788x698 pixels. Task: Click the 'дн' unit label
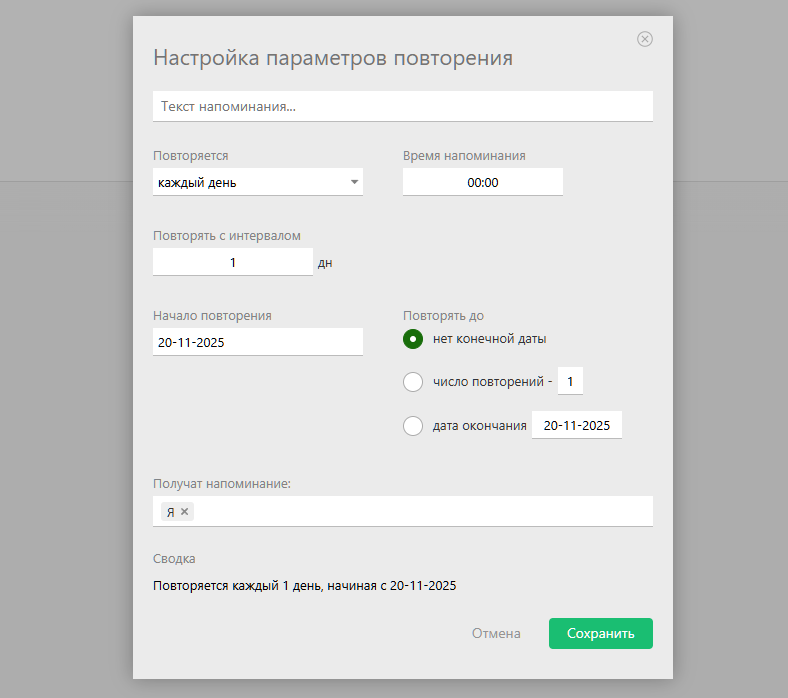coord(325,263)
